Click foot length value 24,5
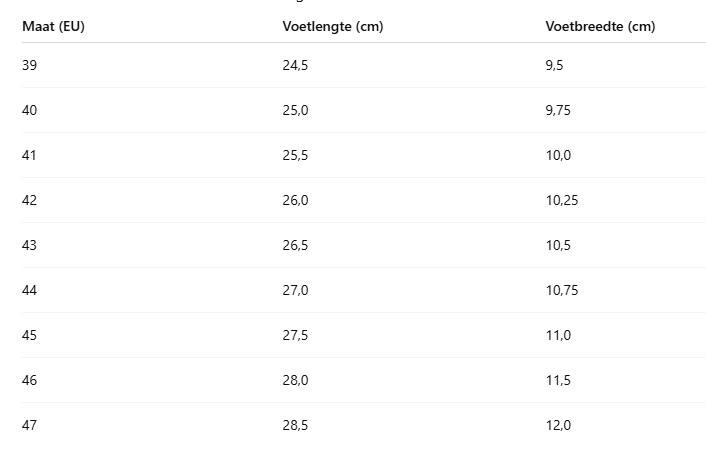 pyautogui.click(x=295, y=65)
